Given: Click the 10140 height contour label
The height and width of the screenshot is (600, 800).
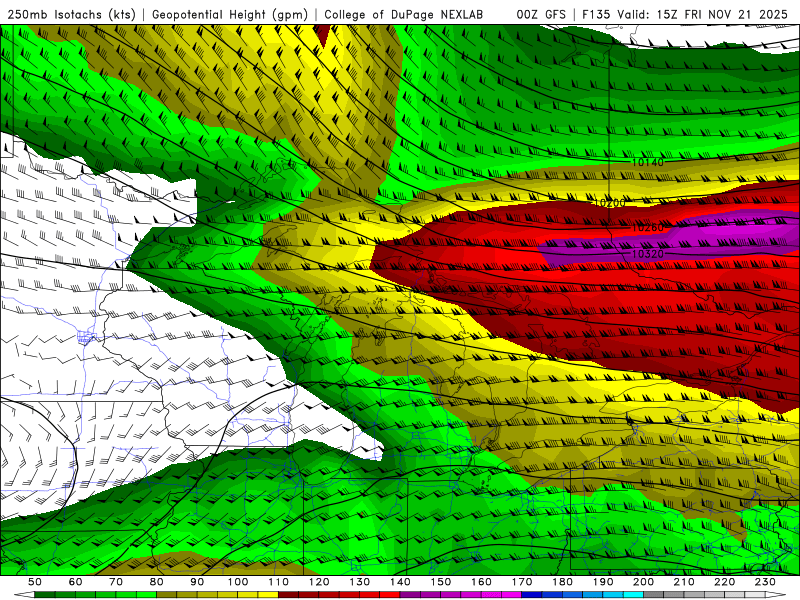Looking at the screenshot, I should (647, 162).
